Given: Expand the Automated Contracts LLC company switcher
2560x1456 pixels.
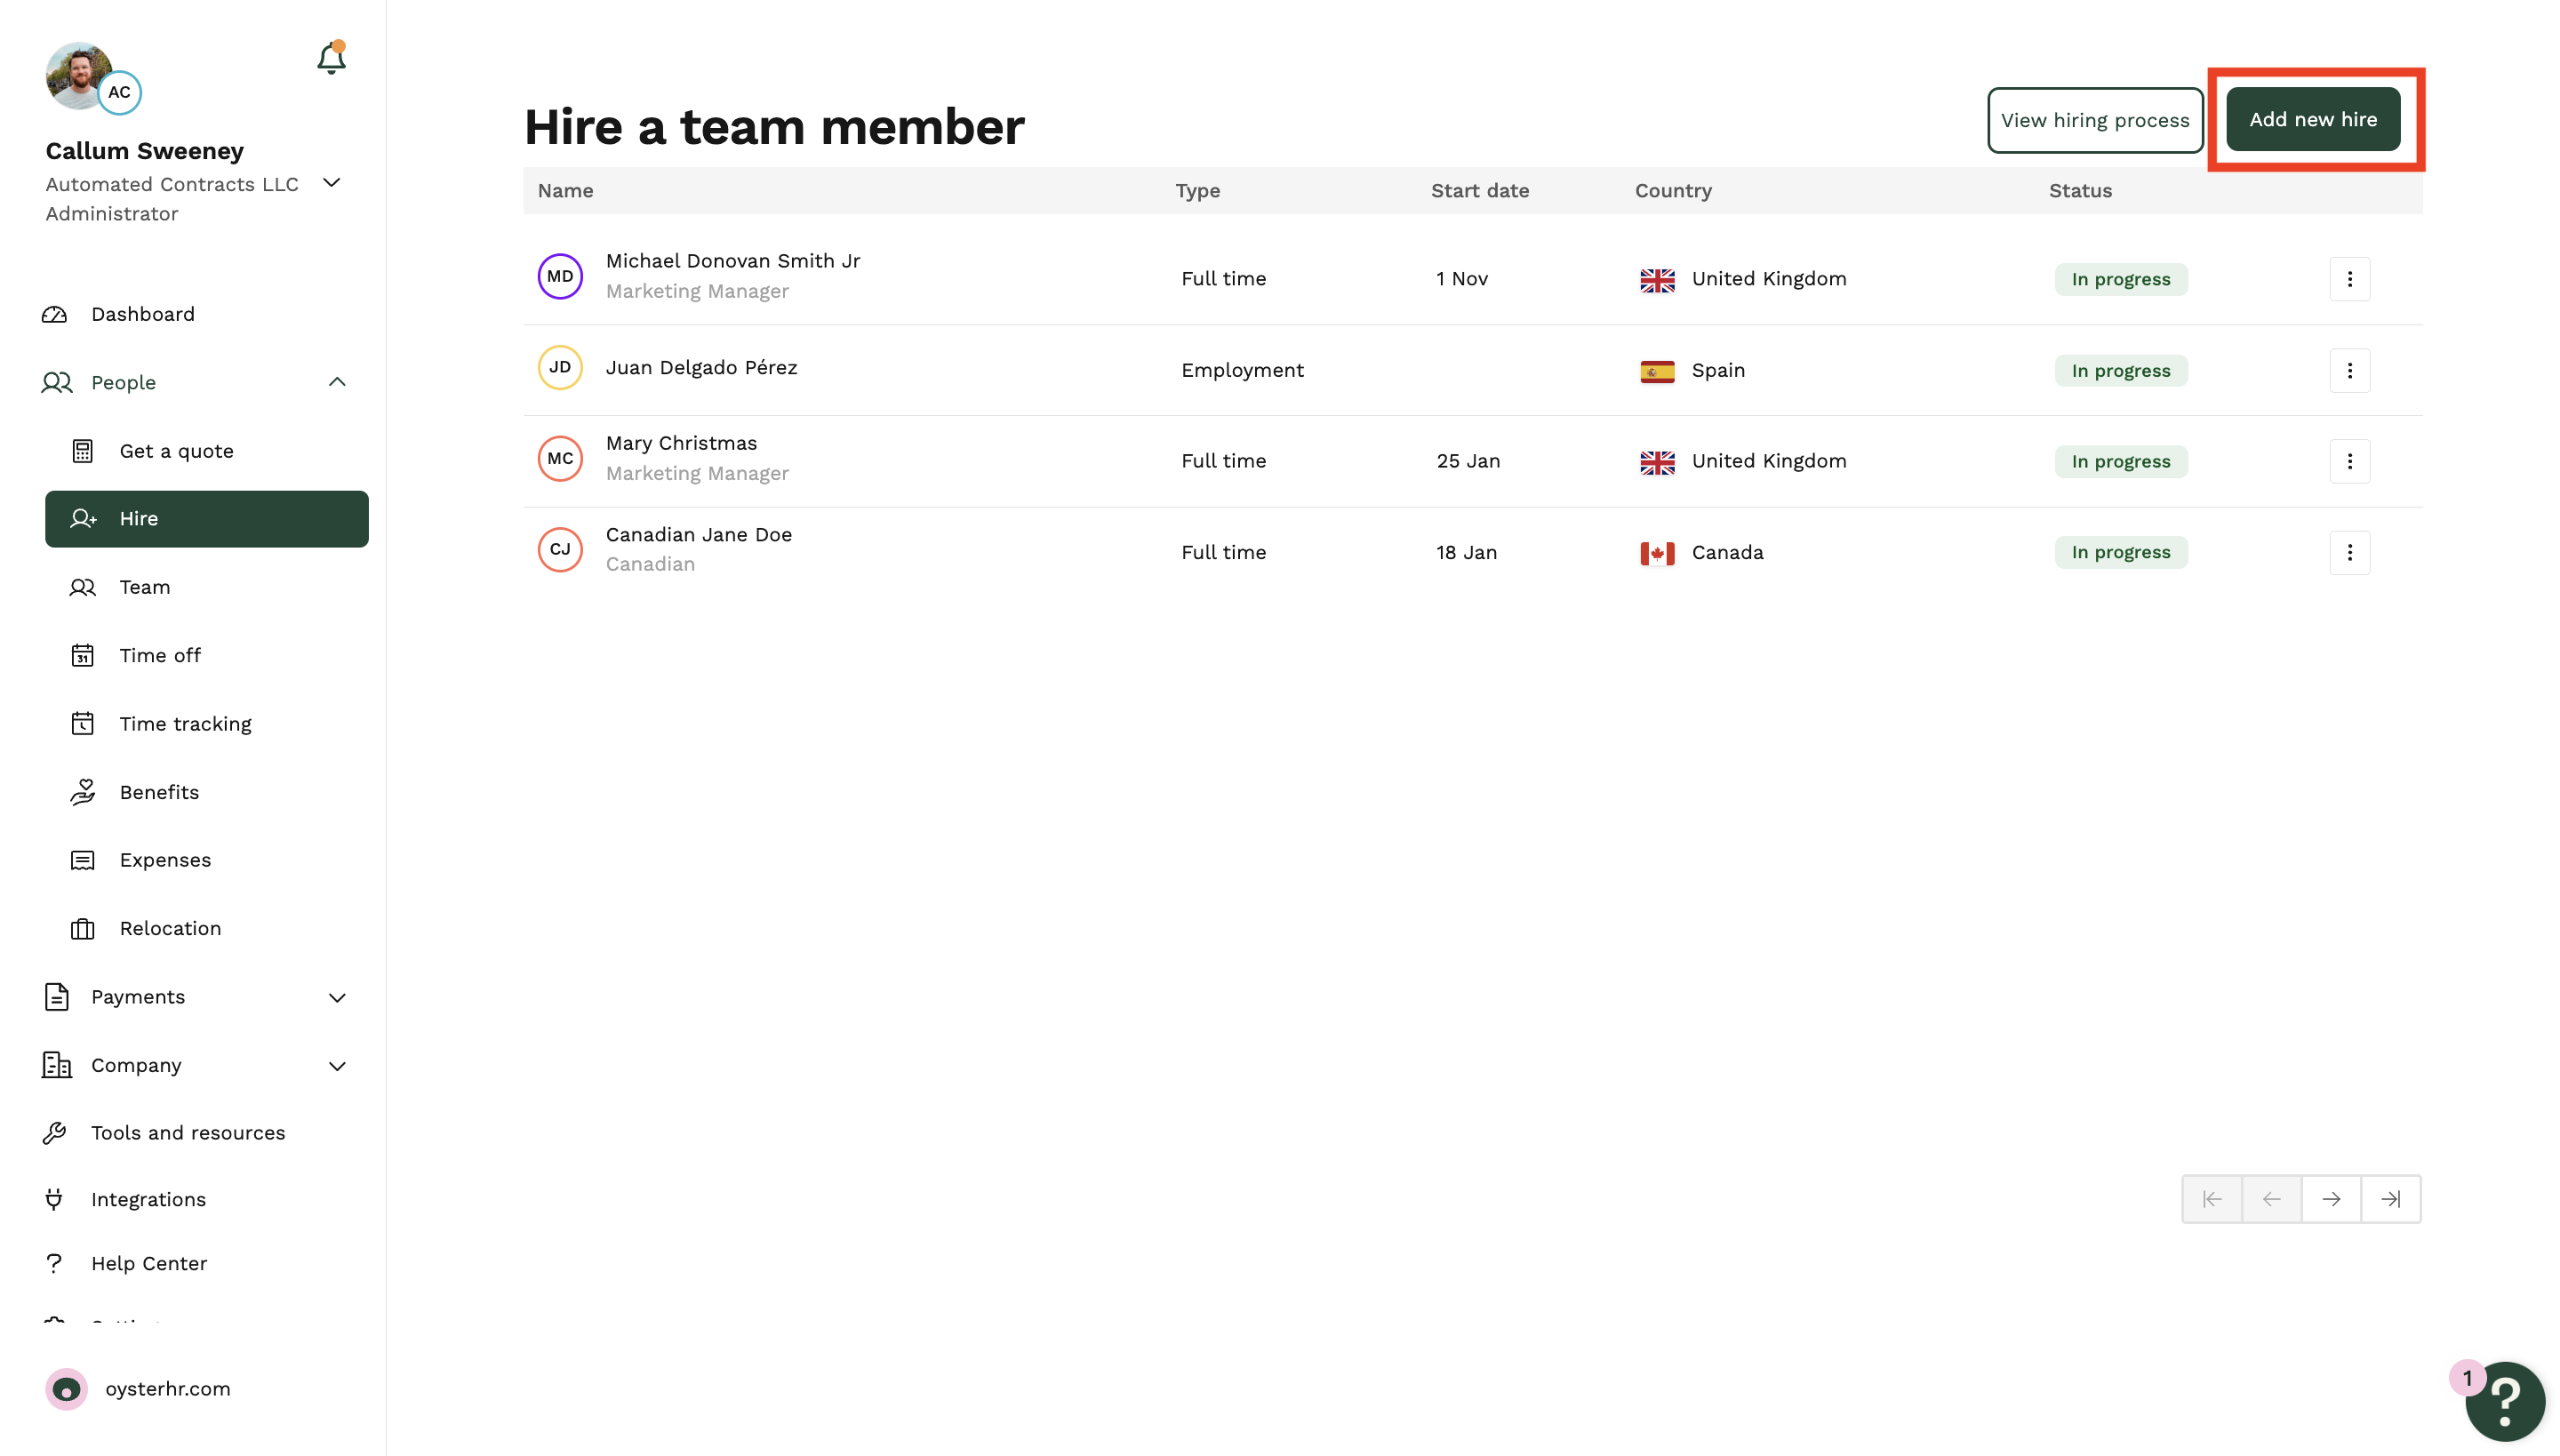Looking at the screenshot, I should tap(332, 183).
